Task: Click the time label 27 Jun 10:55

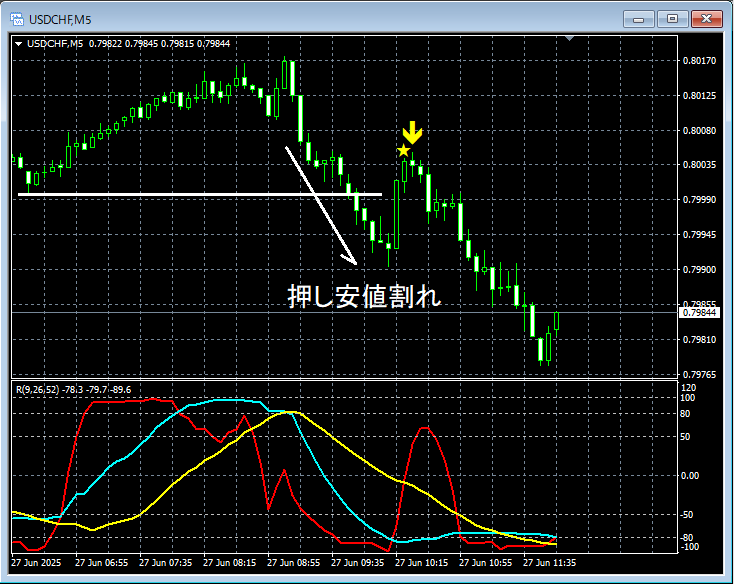Action: point(485,562)
